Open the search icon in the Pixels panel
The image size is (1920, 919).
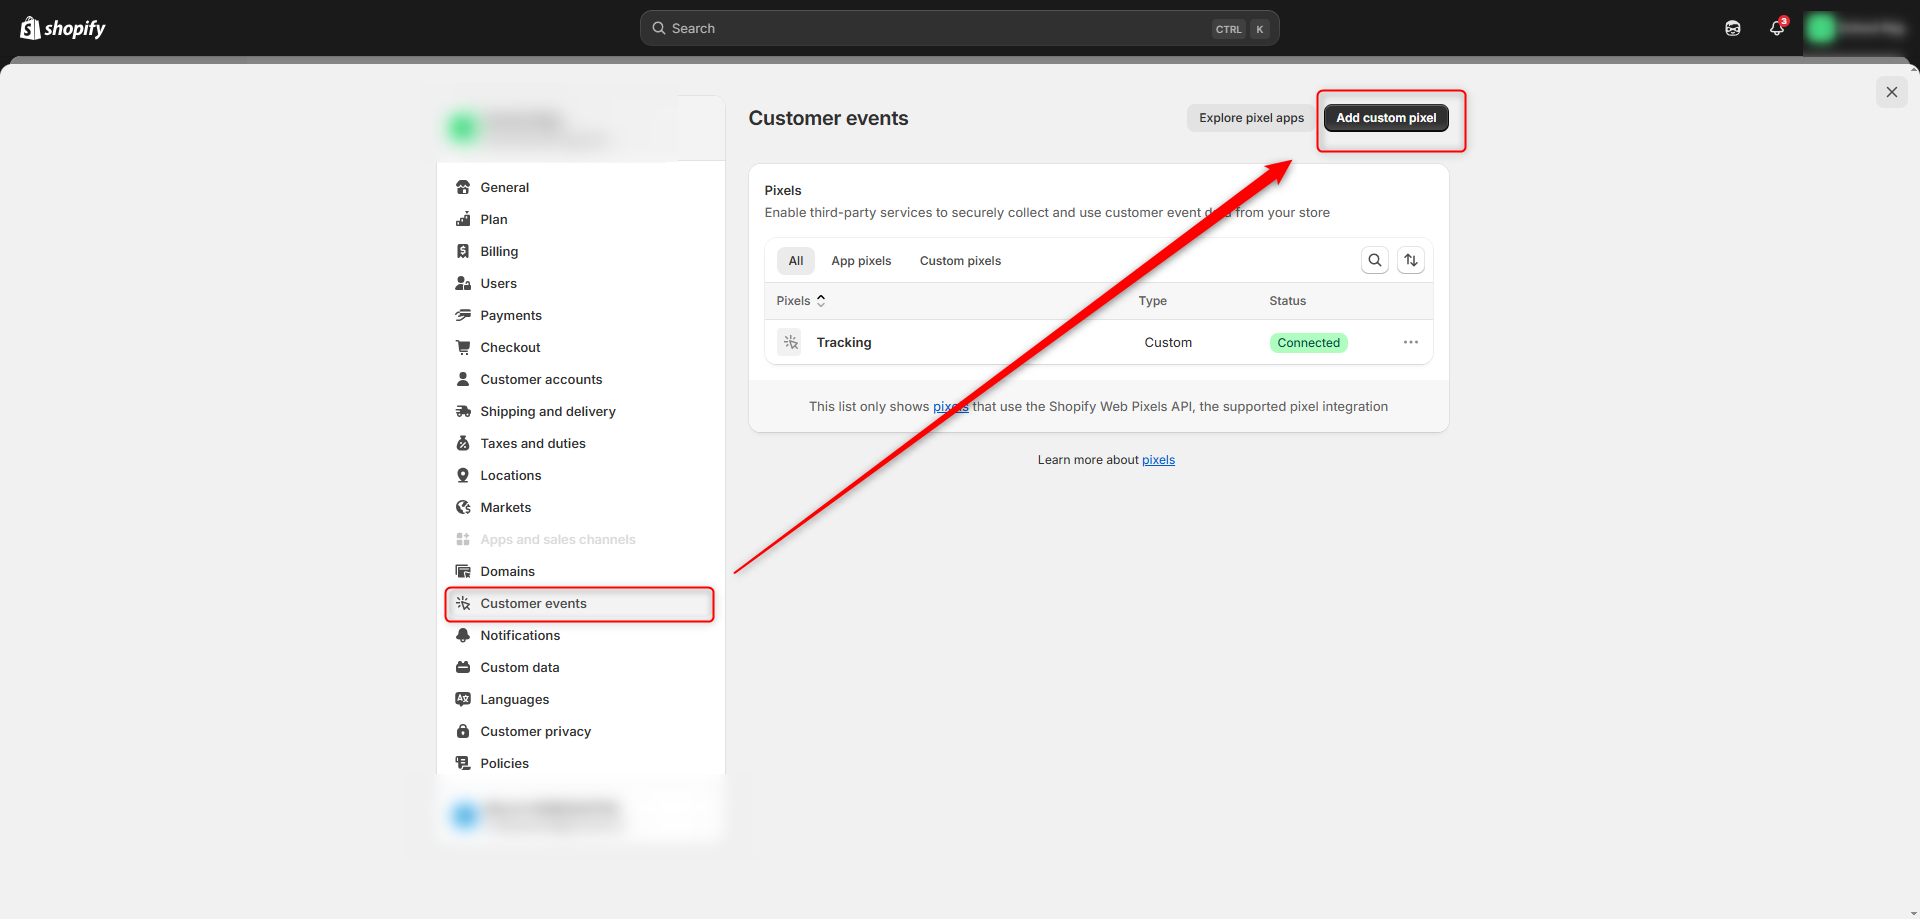pyautogui.click(x=1374, y=260)
